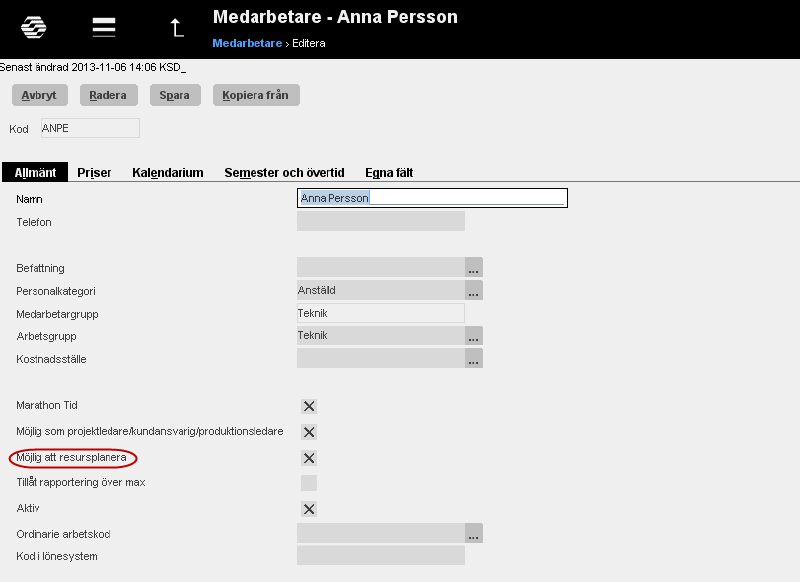Toggle Möjlig att resursplanera checkbox
The width and height of the screenshot is (800, 582).
[309, 458]
